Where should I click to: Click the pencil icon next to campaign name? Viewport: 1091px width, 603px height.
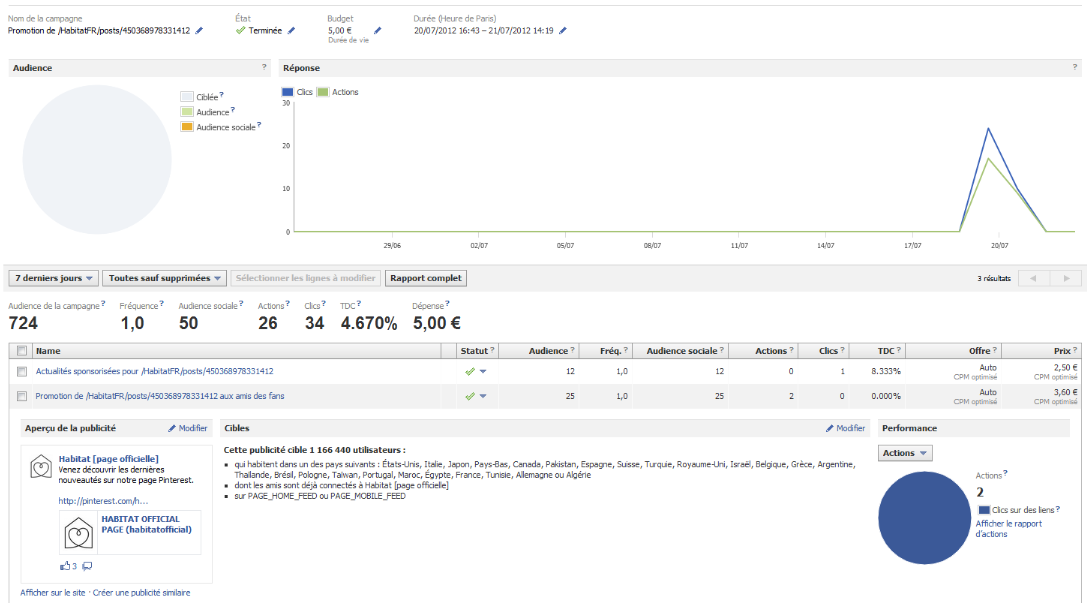point(199,31)
